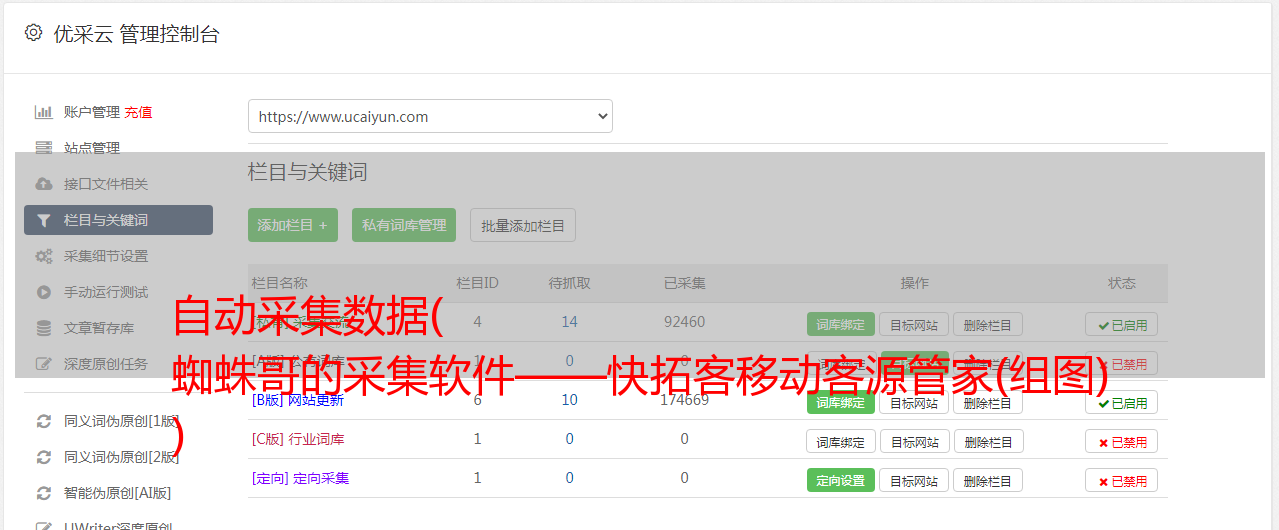
Task: Open 文章暂存库 in the sidebar
Action: (99, 328)
